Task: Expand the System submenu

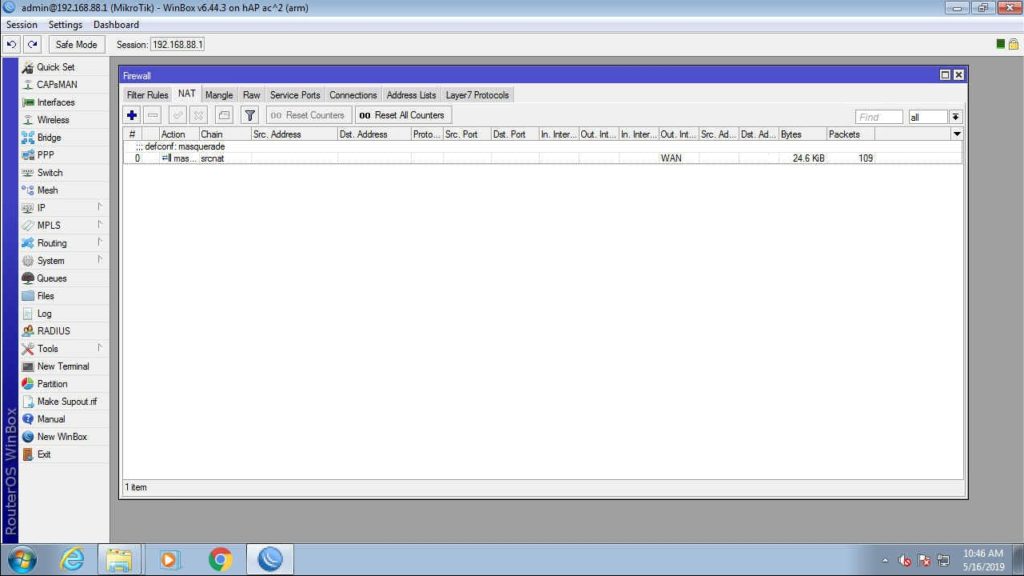Action: [64, 261]
